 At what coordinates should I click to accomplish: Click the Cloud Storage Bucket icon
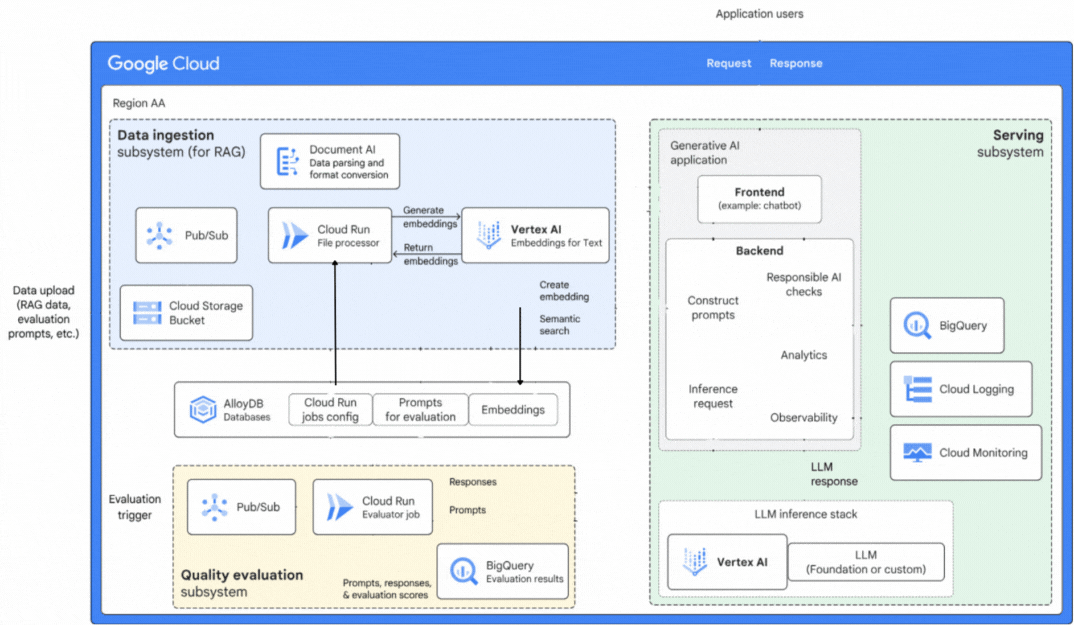click(x=147, y=312)
